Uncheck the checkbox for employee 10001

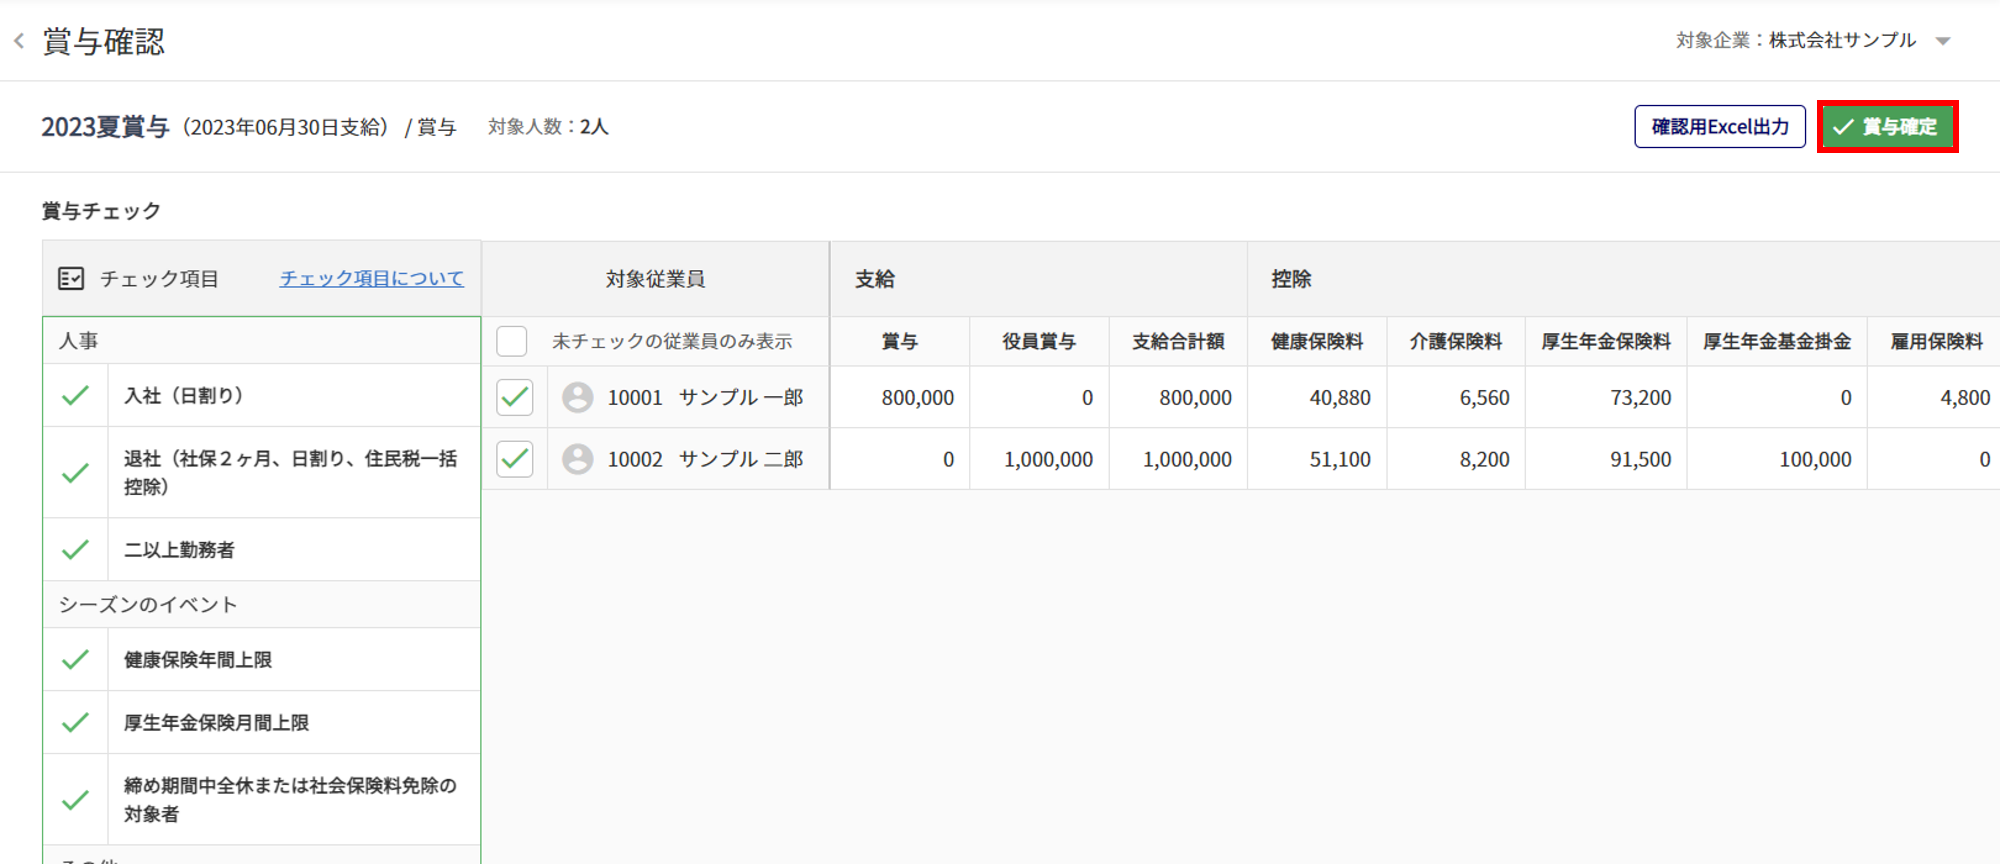pyautogui.click(x=515, y=397)
